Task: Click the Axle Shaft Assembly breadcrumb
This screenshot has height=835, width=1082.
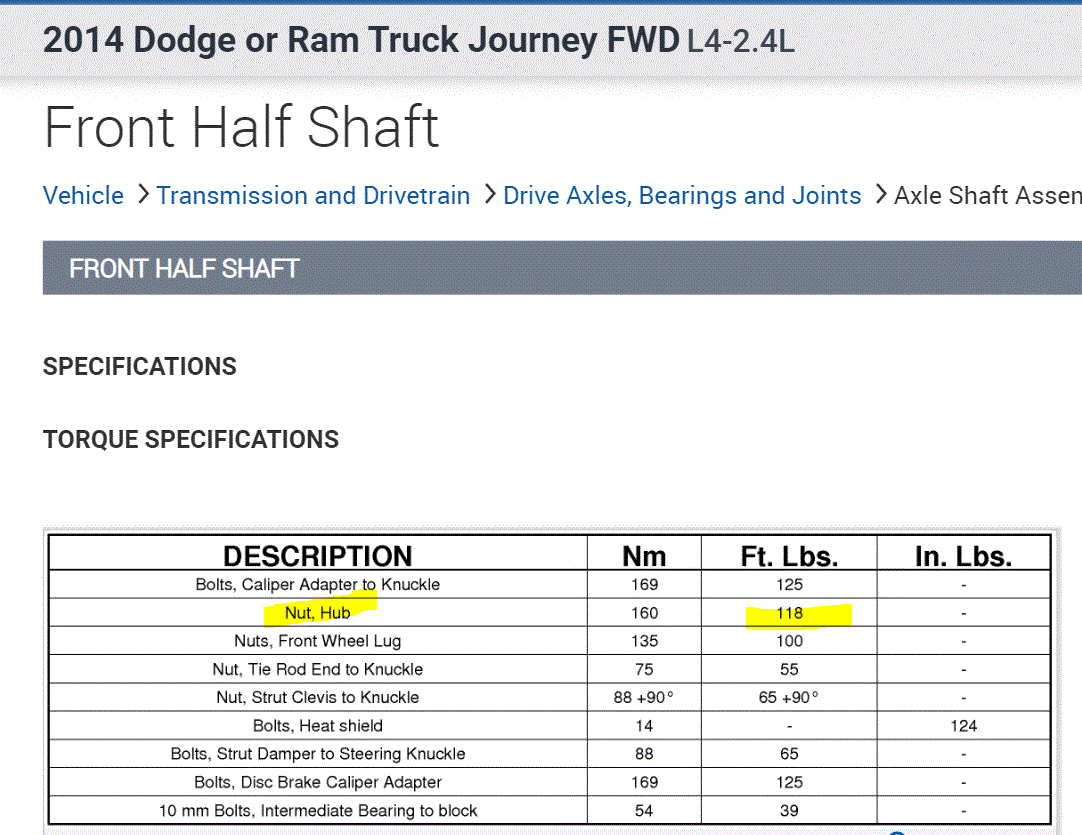Action: click(x=987, y=195)
